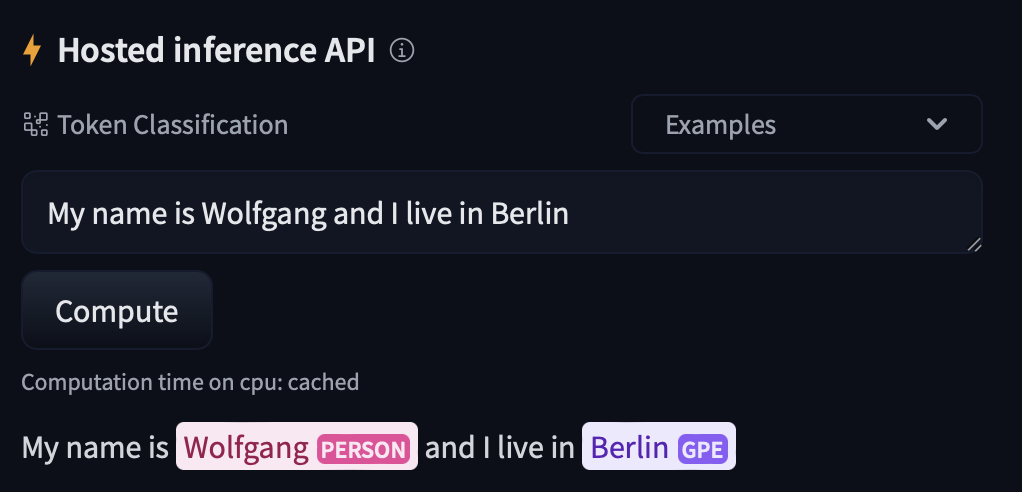Select the highlighted Wolfgang entity in results
This screenshot has height=492, width=1022.
(246, 448)
